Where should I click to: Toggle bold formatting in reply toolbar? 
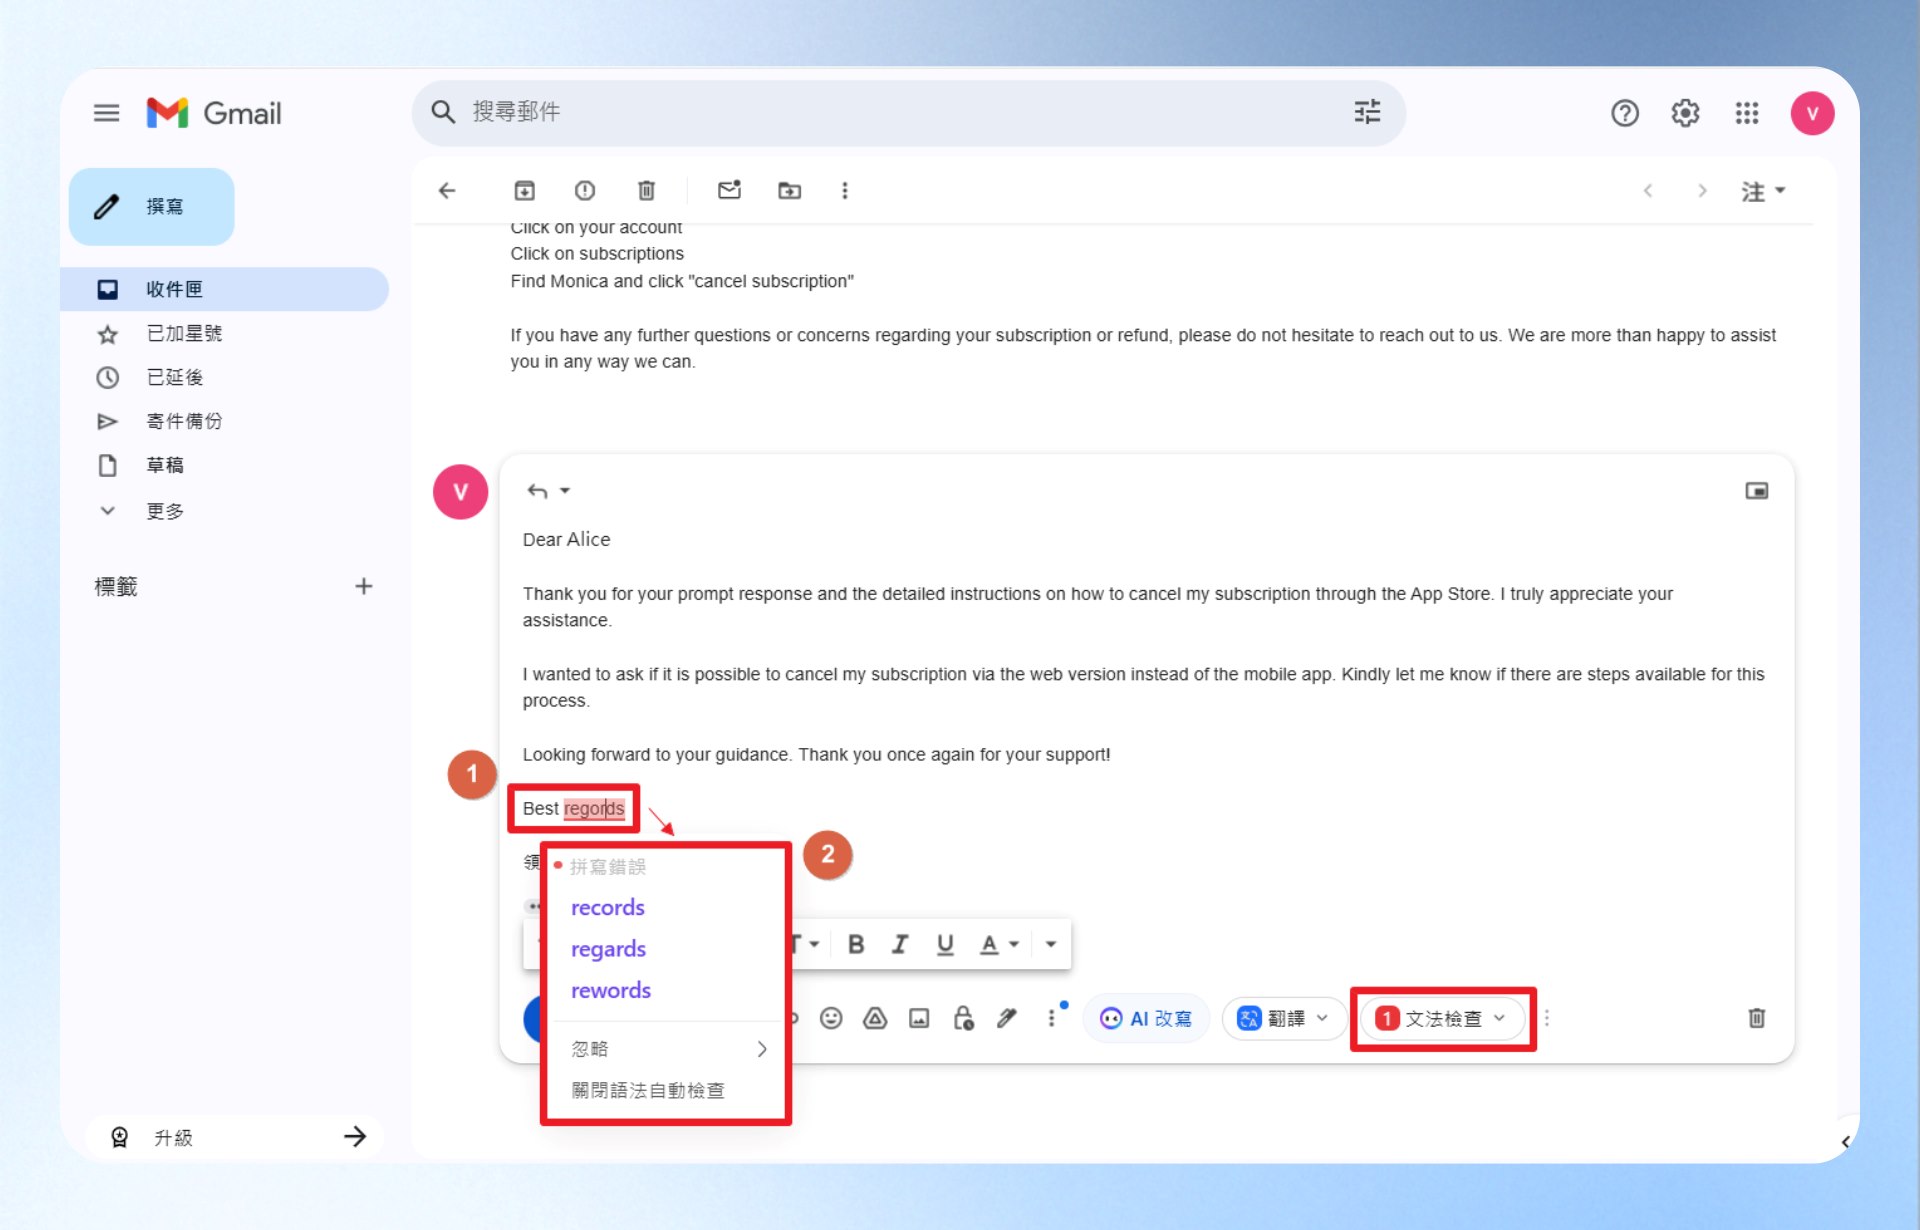pos(856,944)
